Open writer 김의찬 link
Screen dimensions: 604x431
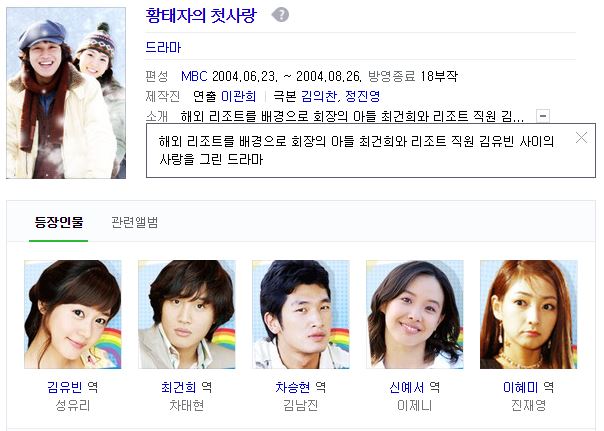[x=319, y=96]
